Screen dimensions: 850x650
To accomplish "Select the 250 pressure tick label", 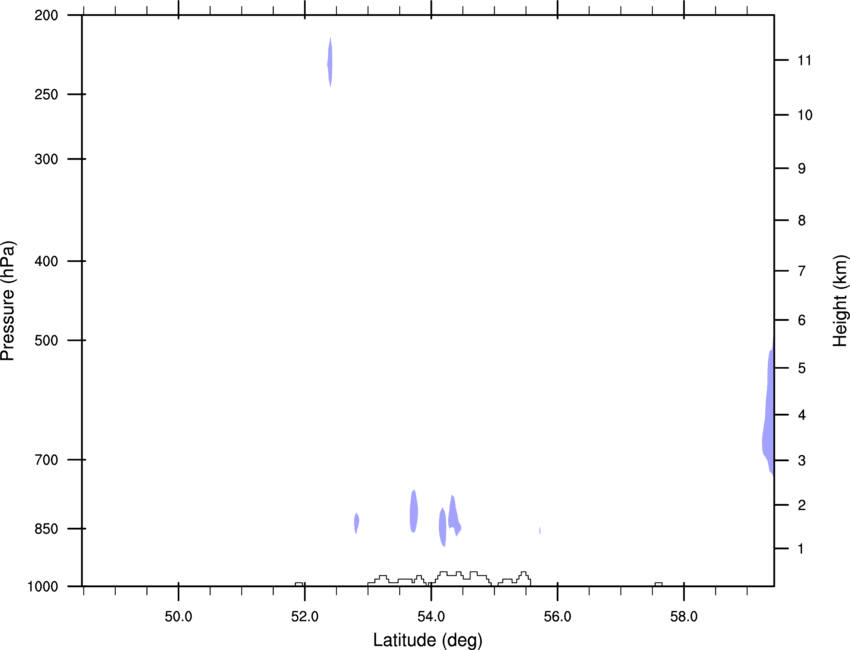I will (46, 94).
